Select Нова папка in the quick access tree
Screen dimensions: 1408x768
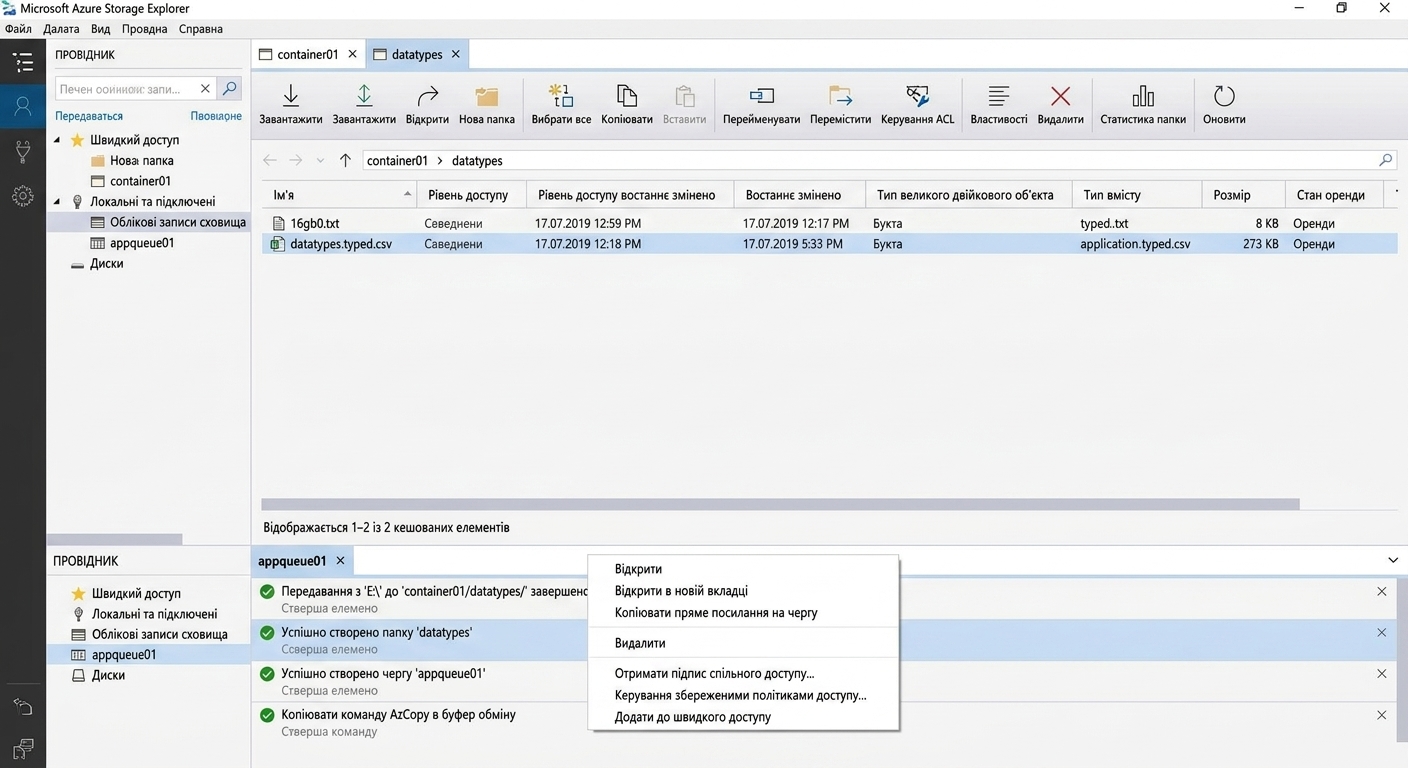pyautogui.click(x=141, y=160)
